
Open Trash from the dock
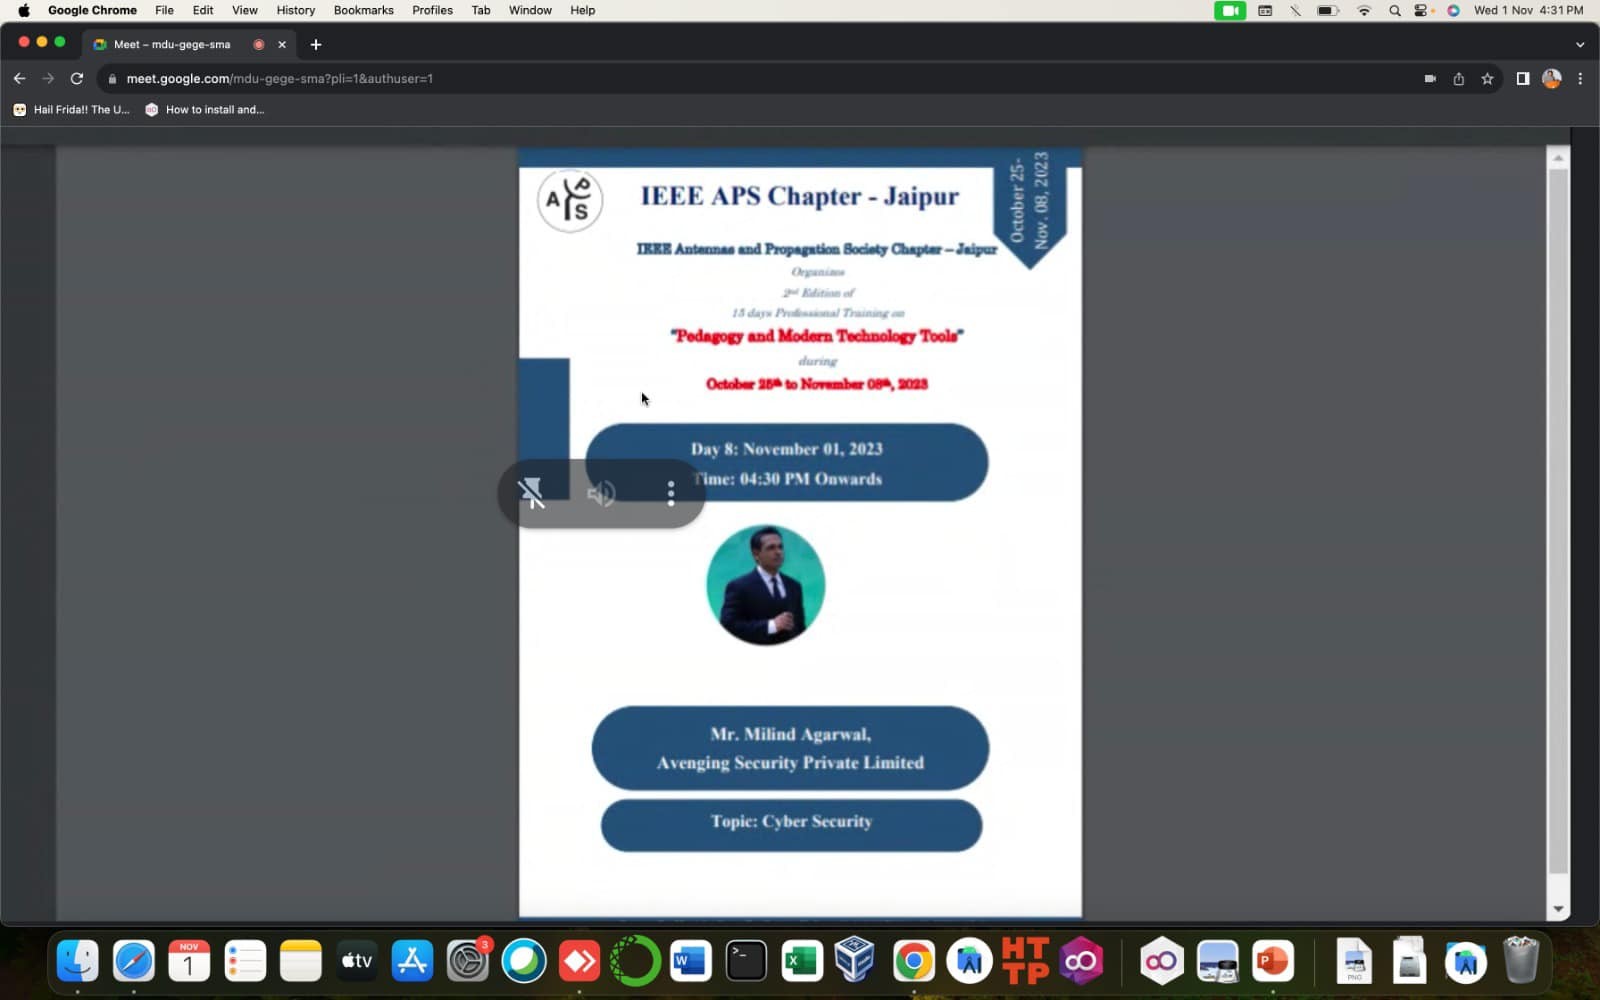point(1521,961)
